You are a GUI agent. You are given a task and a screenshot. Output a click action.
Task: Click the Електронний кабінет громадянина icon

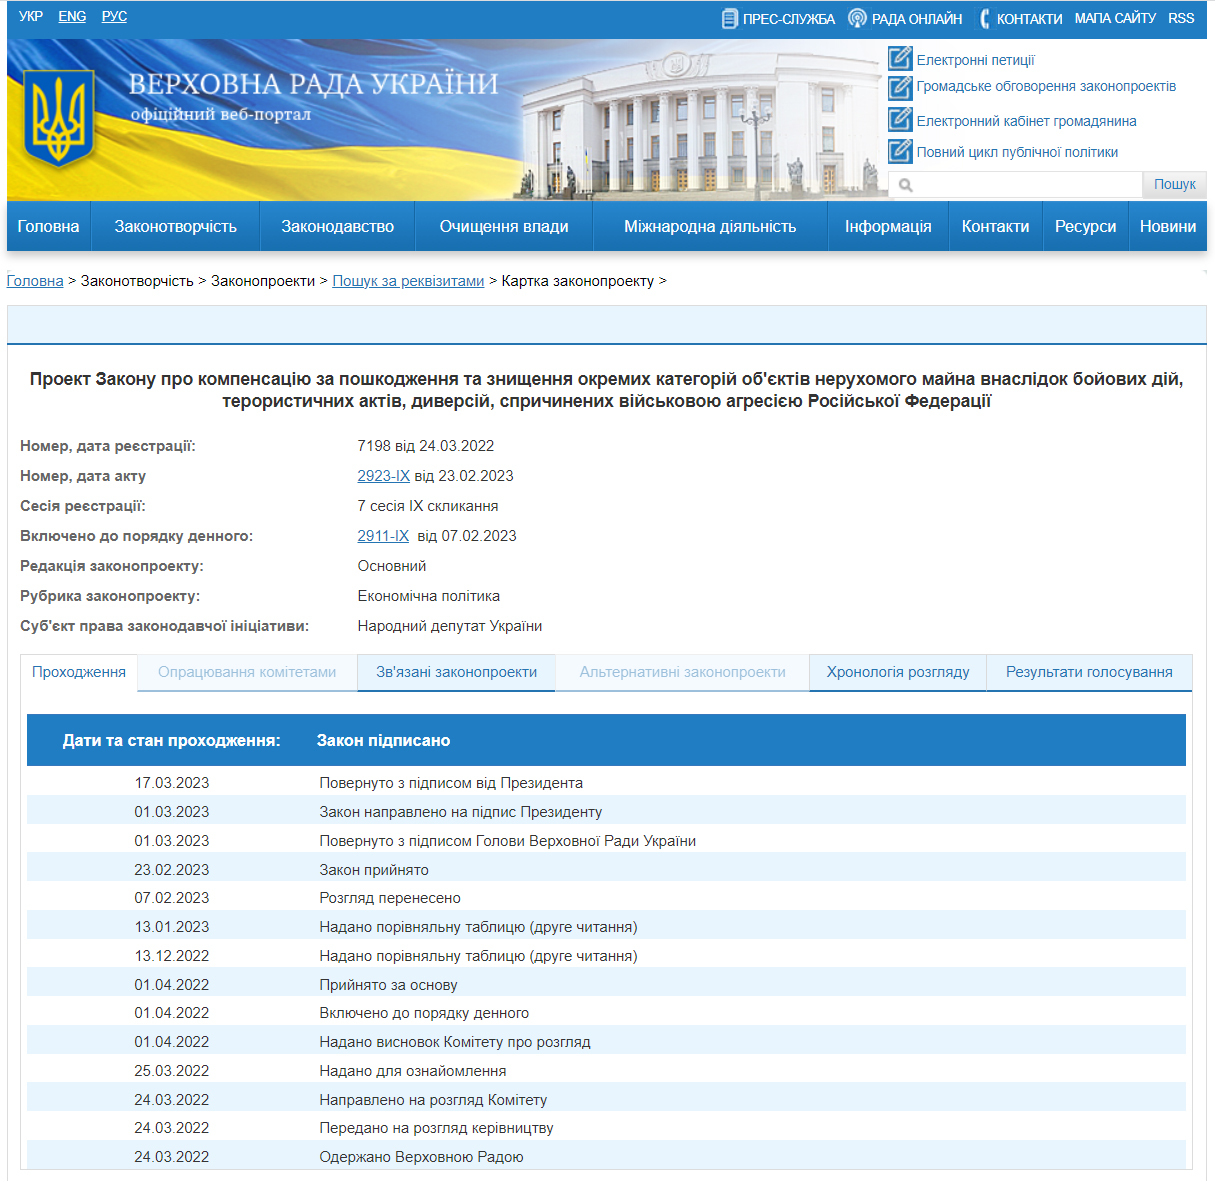[x=900, y=119]
